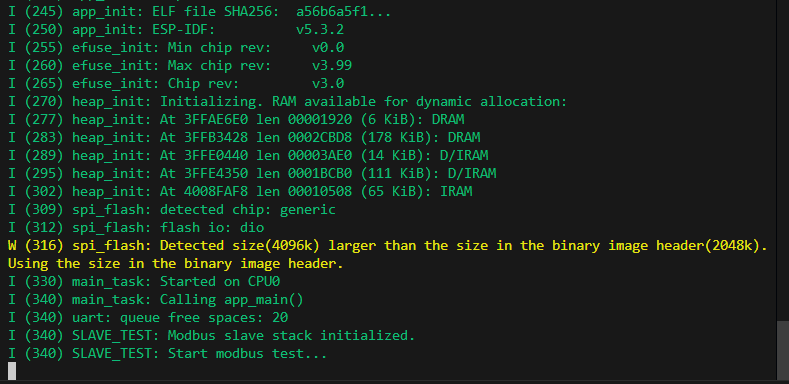789x384 pixels.
Task: Click the heap_init line with 178 KiB DRAM
Action: pos(244,137)
